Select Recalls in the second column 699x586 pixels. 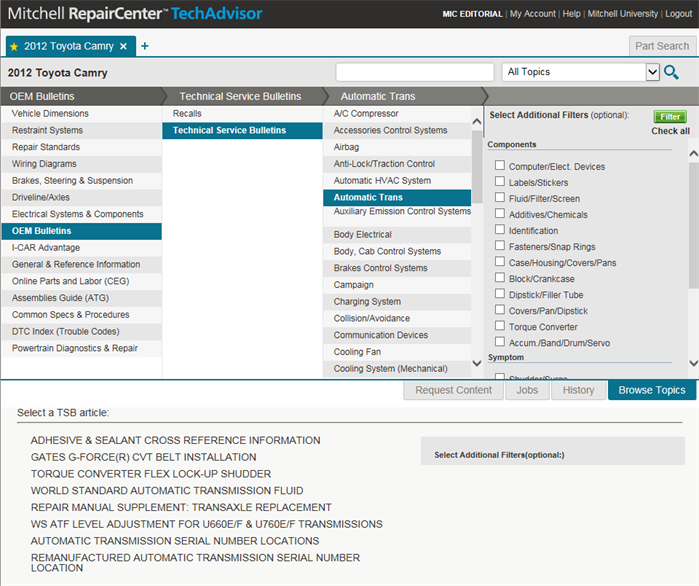pyautogui.click(x=242, y=114)
